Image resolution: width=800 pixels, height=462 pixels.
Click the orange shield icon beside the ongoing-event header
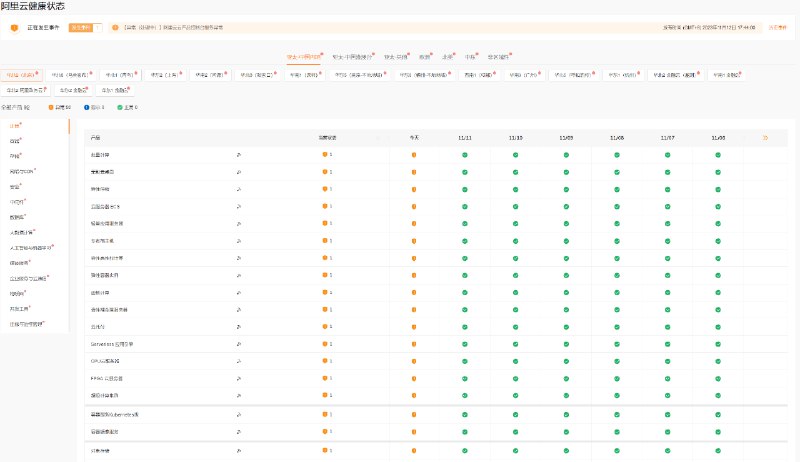point(14,28)
